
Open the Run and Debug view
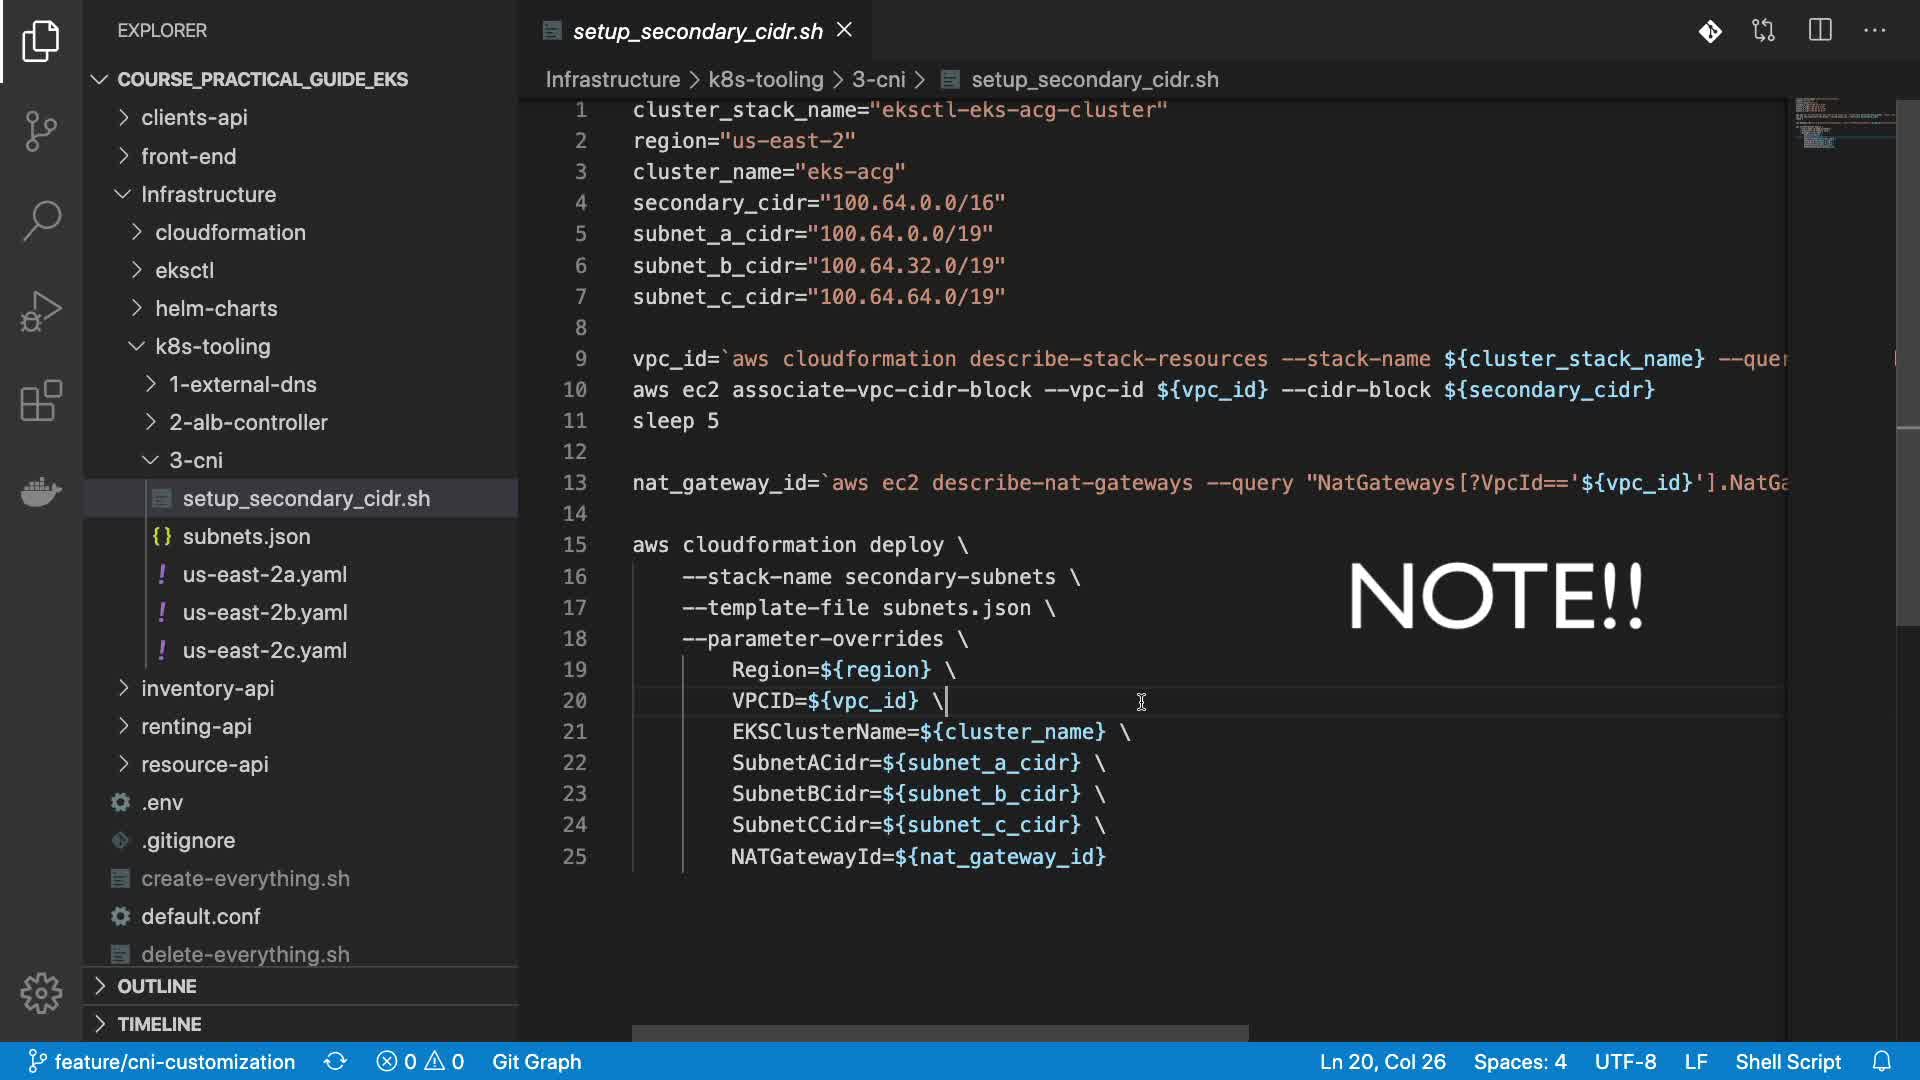tap(41, 311)
